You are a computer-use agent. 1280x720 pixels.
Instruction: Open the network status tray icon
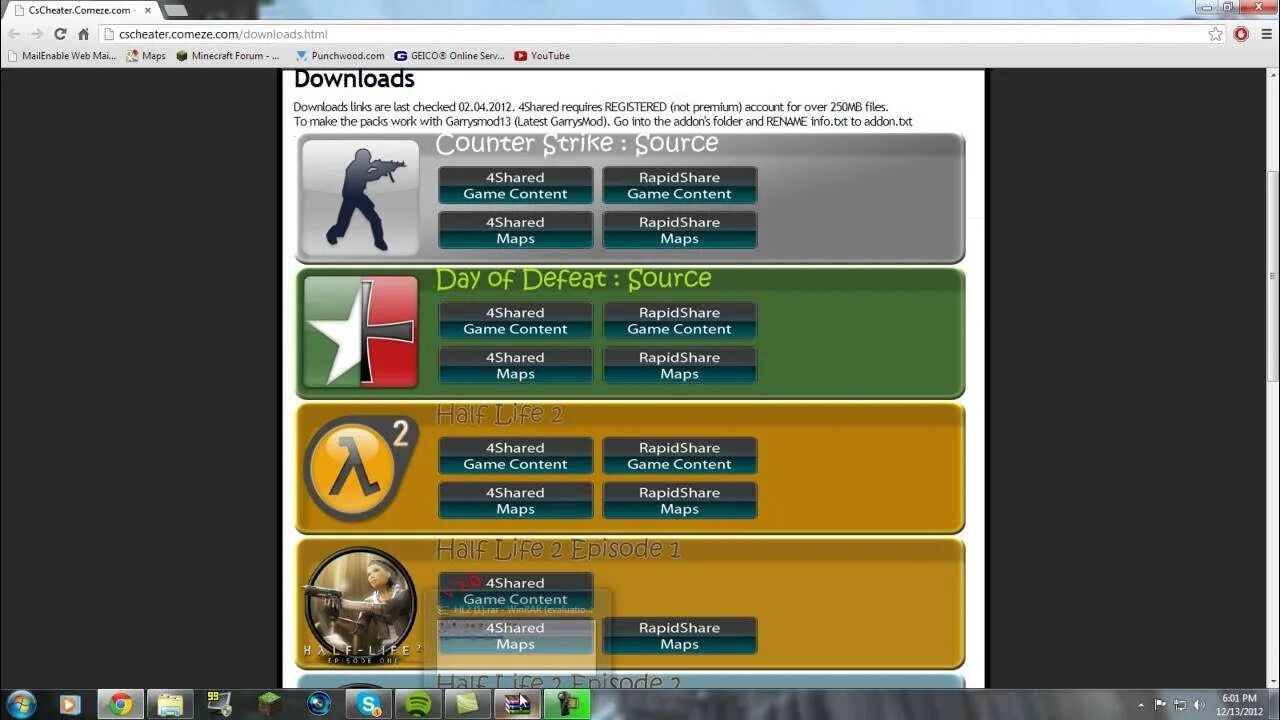pos(1180,705)
